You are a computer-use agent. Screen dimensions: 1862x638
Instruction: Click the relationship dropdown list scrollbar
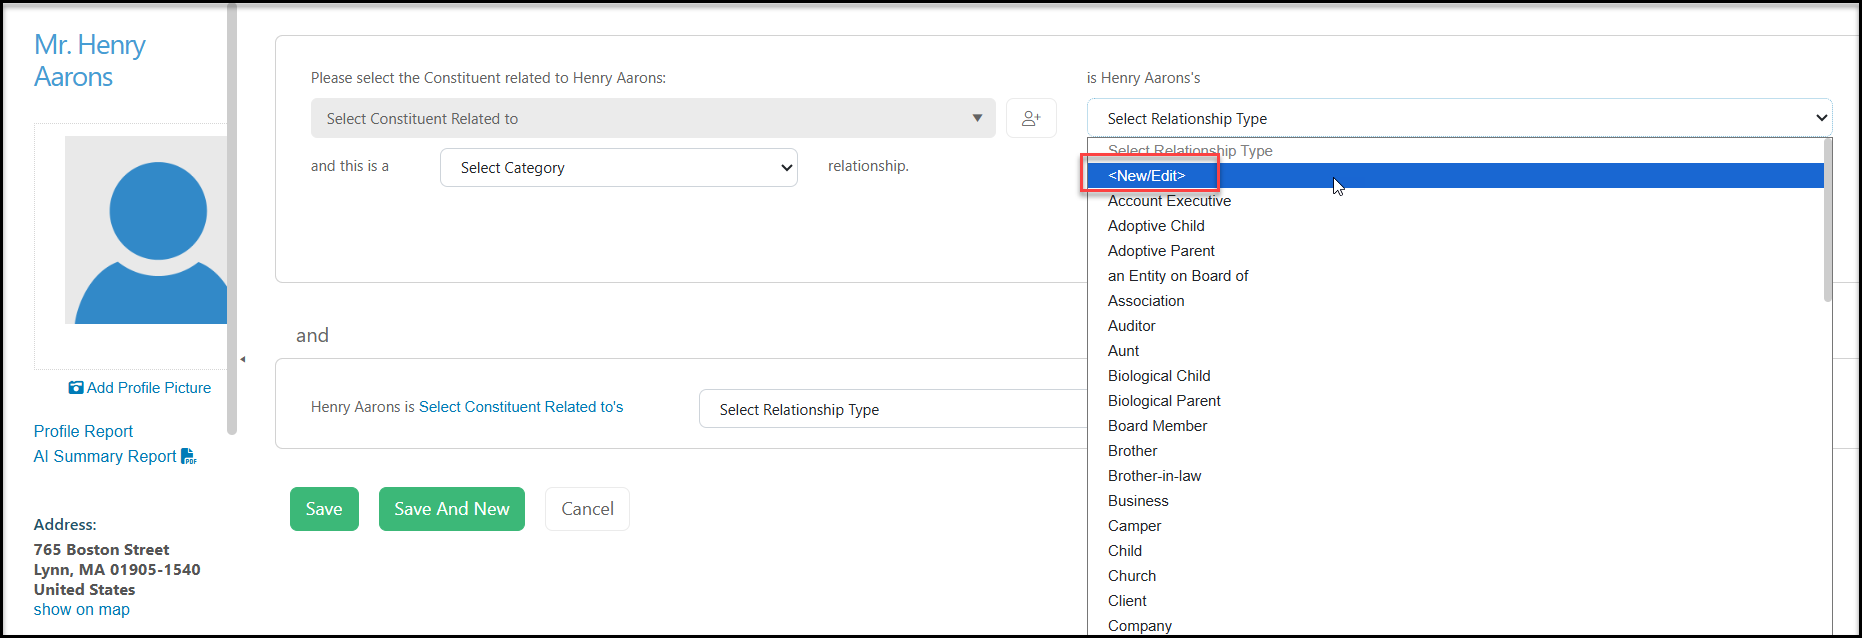[1828, 220]
